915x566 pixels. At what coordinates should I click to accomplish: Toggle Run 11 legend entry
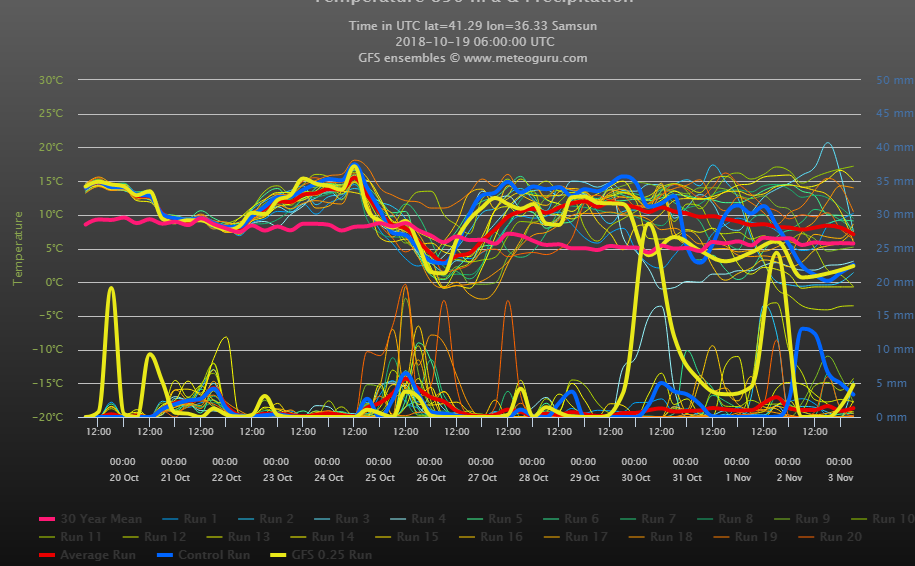pyautogui.click(x=70, y=537)
